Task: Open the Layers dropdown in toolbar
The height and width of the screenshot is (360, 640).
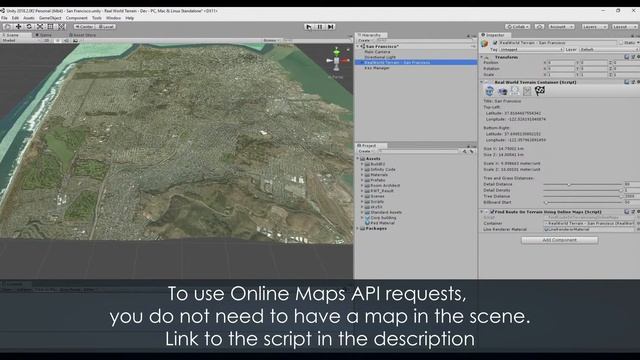Action: pos(594,27)
